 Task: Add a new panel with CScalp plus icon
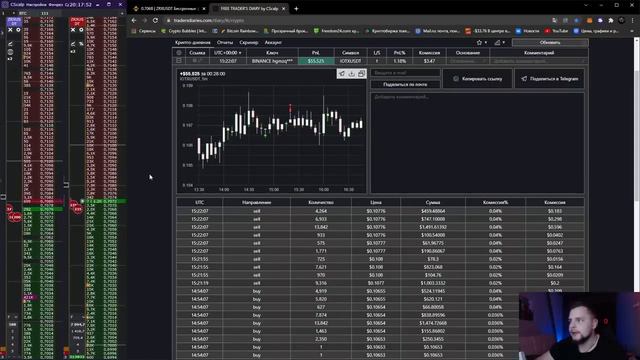click(122, 13)
